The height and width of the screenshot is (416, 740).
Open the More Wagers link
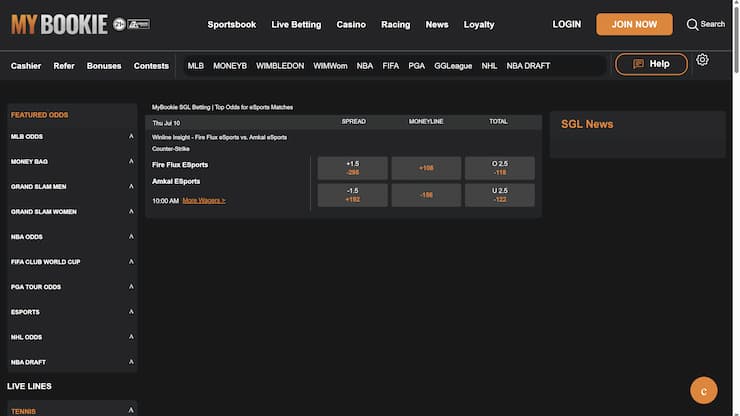pyautogui.click(x=204, y=201)
